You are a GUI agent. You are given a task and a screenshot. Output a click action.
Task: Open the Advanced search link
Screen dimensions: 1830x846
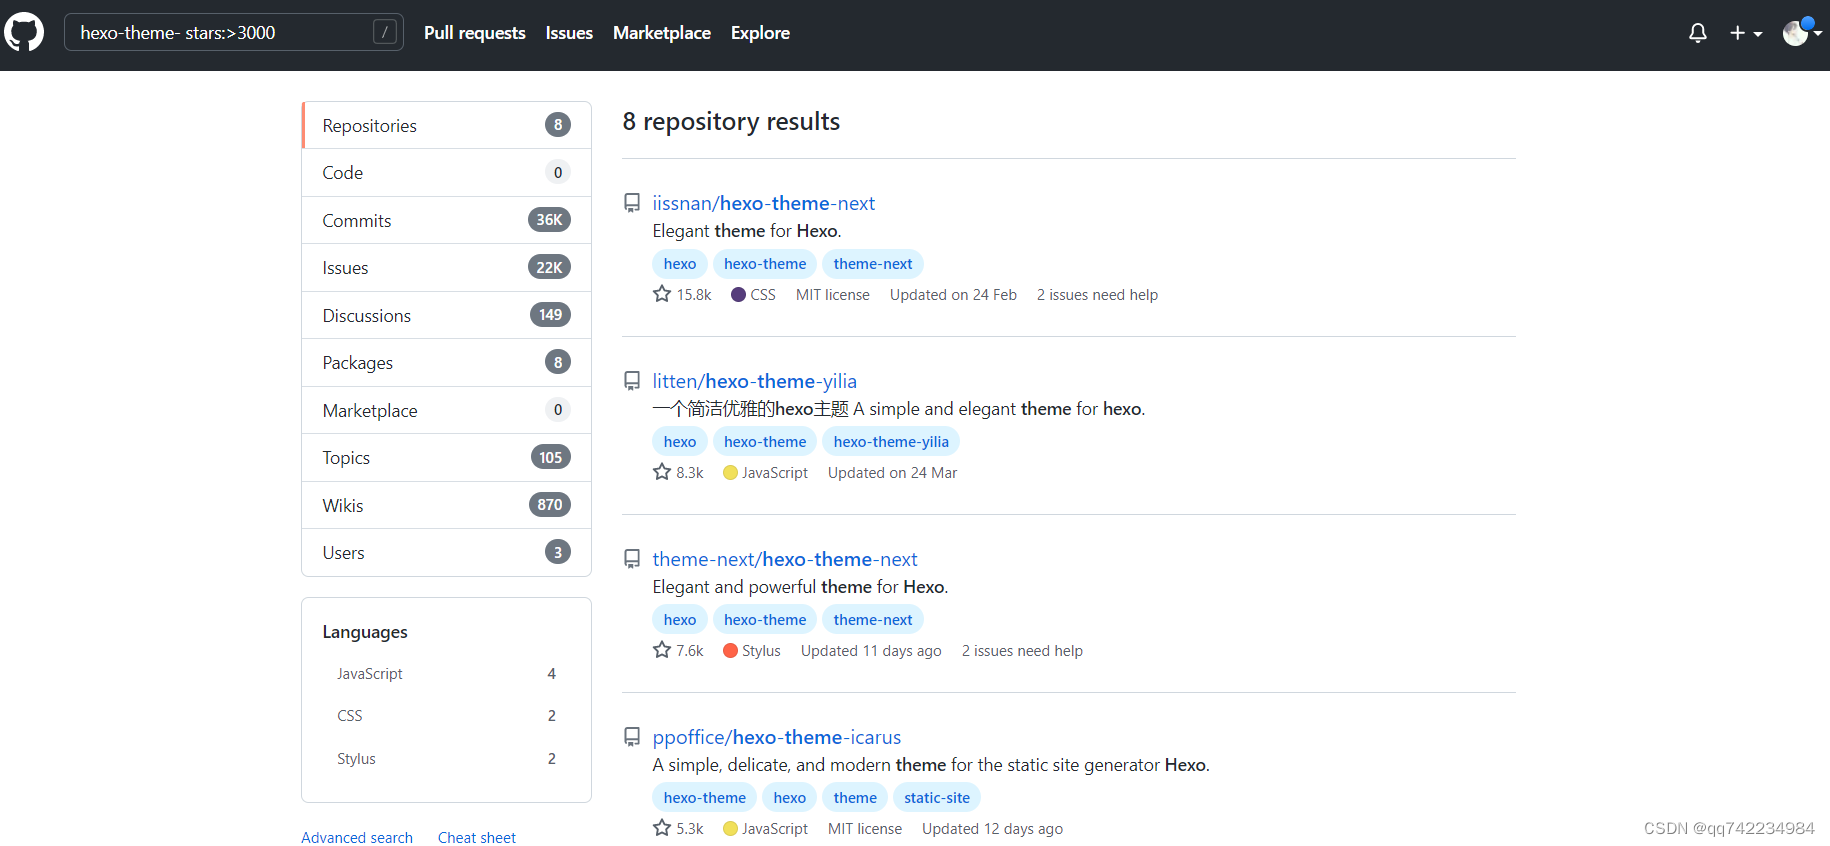click(x=357, y=837)
